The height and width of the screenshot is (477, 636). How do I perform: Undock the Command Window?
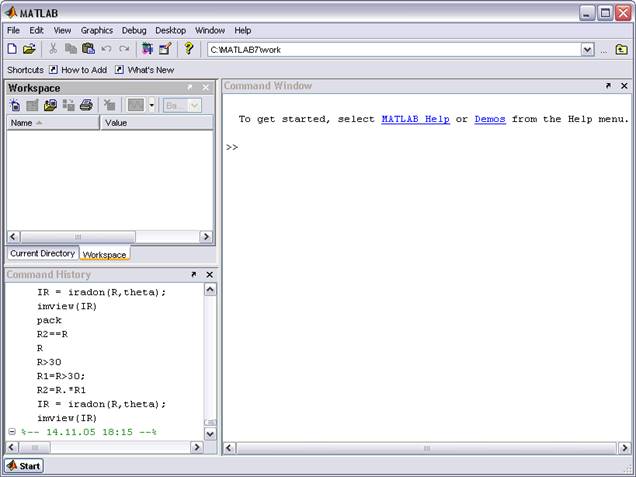coord(608,86)
